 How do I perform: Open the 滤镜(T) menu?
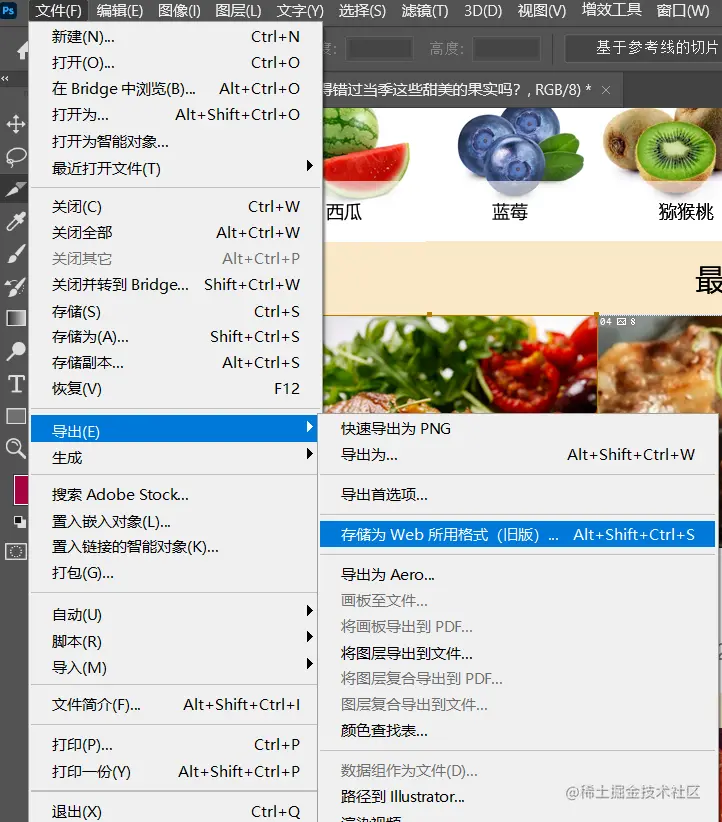tap(425, 10)
